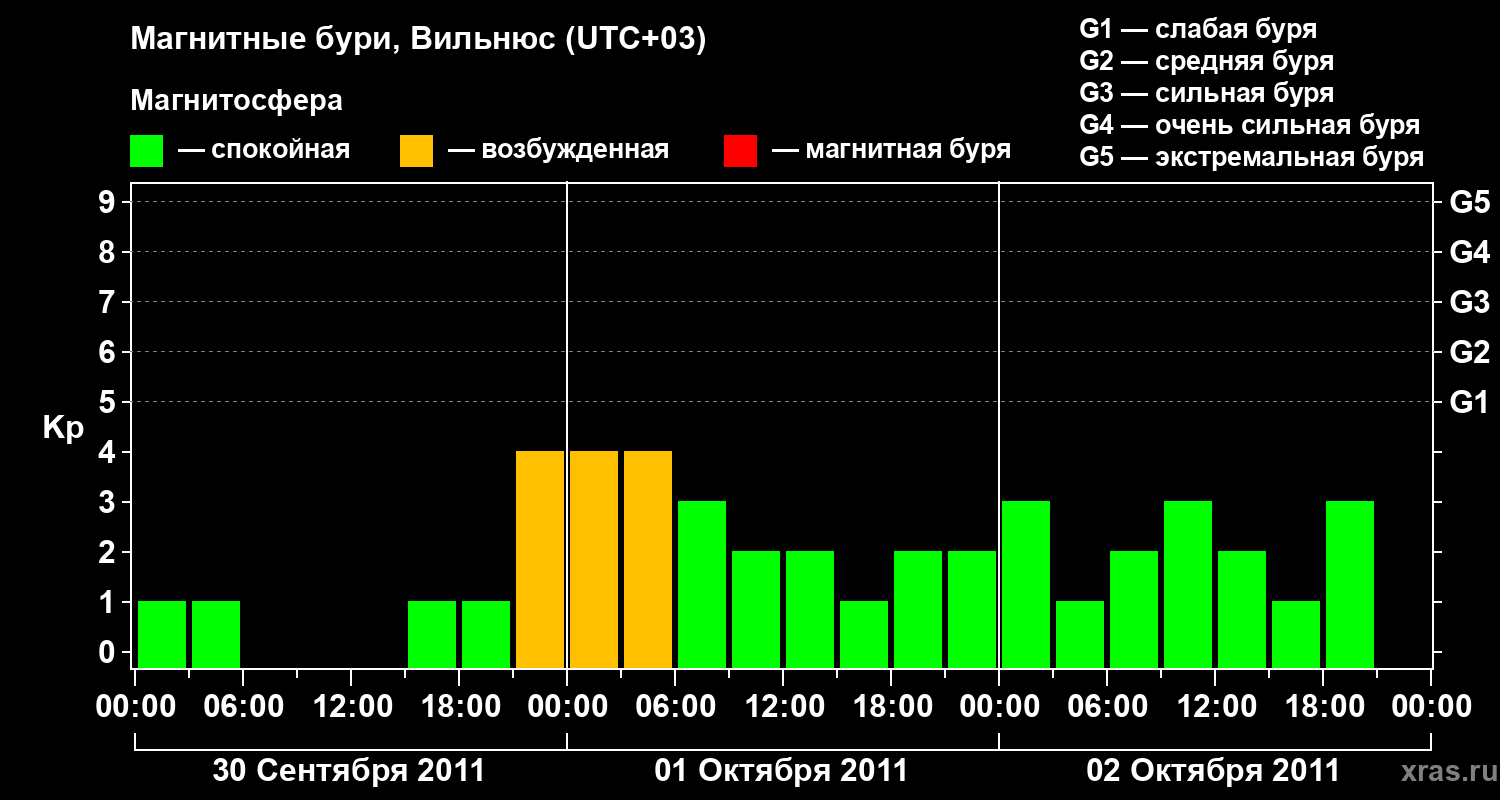
Task: Click the orange 'возбужденная' legend swatch
Action: tap(416, 151)
